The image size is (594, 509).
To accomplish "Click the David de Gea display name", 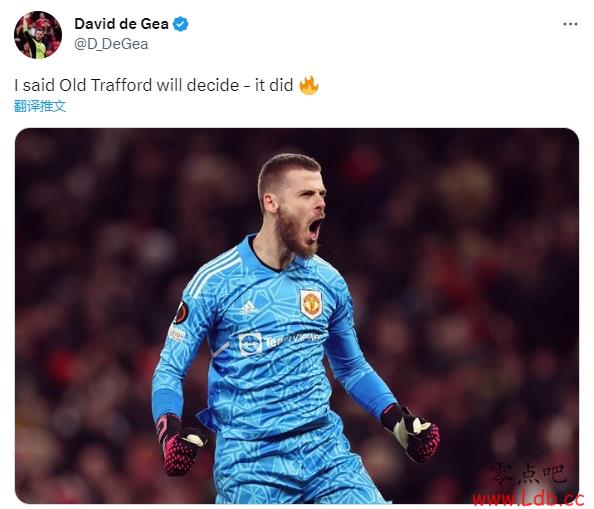I will [x=121, y=24].
